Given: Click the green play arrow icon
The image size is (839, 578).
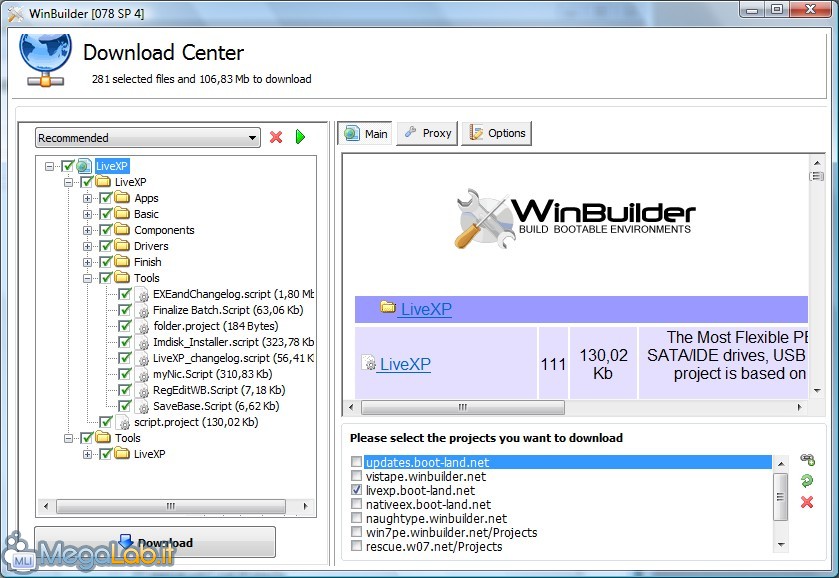Looking at the screenshot, I should pyautogui.click(x=300, y=137).
